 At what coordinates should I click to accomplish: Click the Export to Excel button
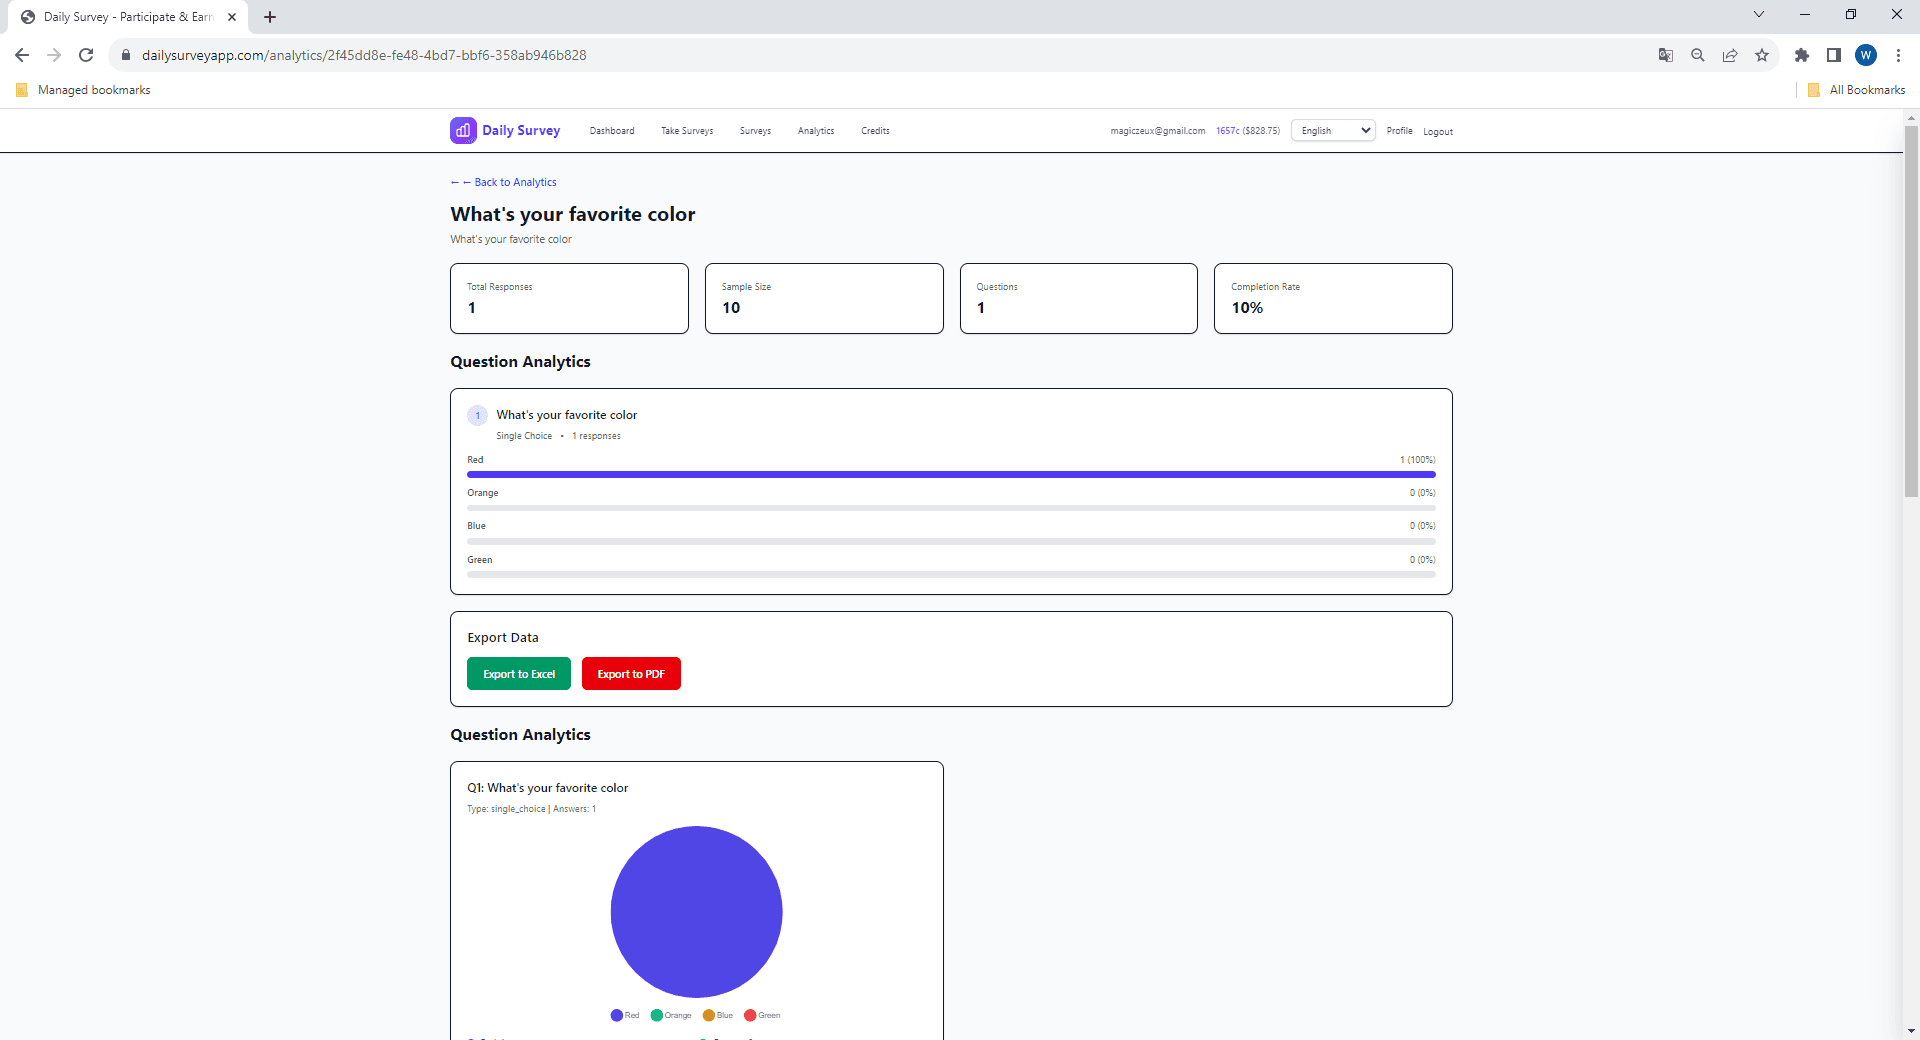click(518, 673)
